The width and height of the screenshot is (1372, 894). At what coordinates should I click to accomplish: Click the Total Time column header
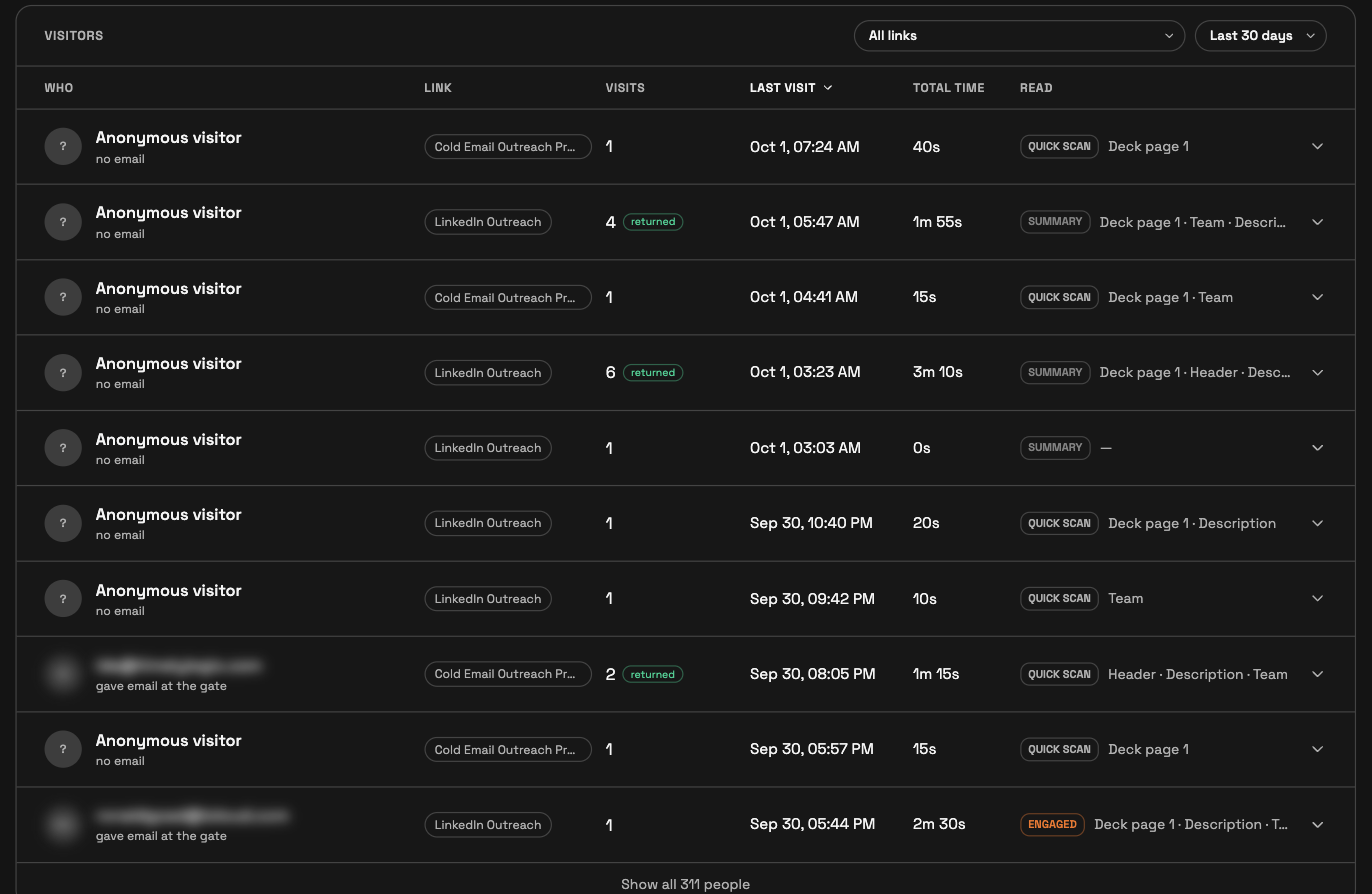tap(948, 88)
